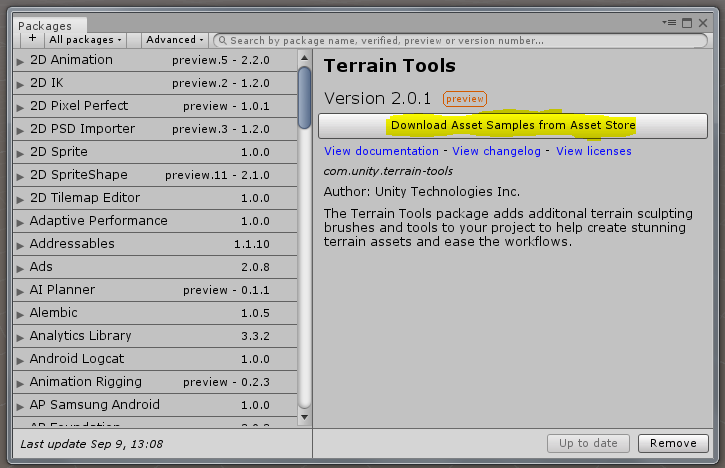Select the Android Logcat name

tap(77, 359)
